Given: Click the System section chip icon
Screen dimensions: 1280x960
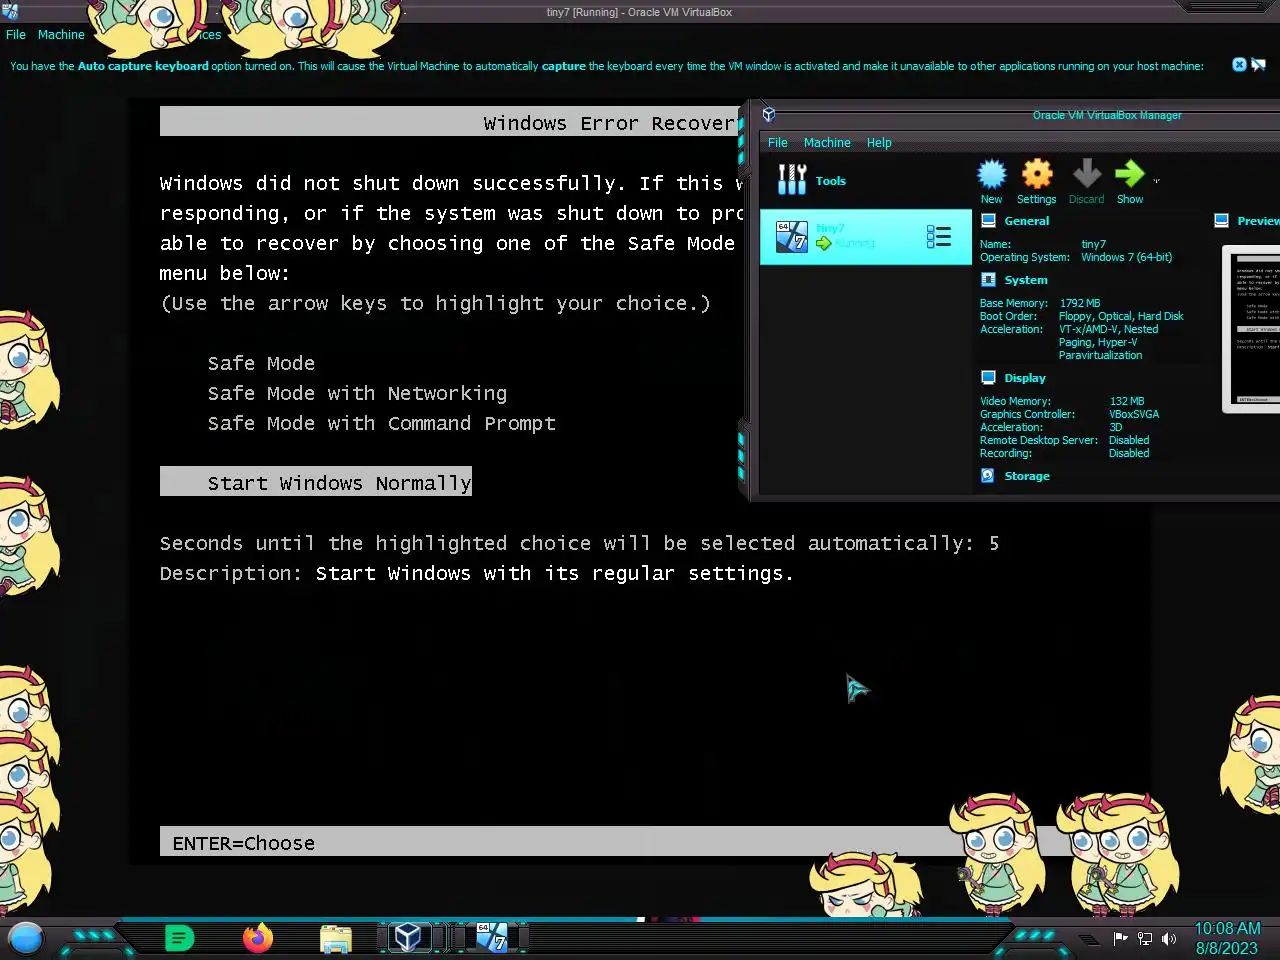Looking at the screenshot, I should point(989,280).
